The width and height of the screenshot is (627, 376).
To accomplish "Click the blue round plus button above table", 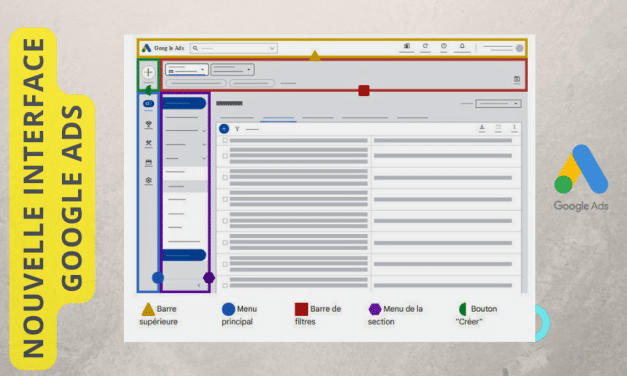I will (224, 129).
